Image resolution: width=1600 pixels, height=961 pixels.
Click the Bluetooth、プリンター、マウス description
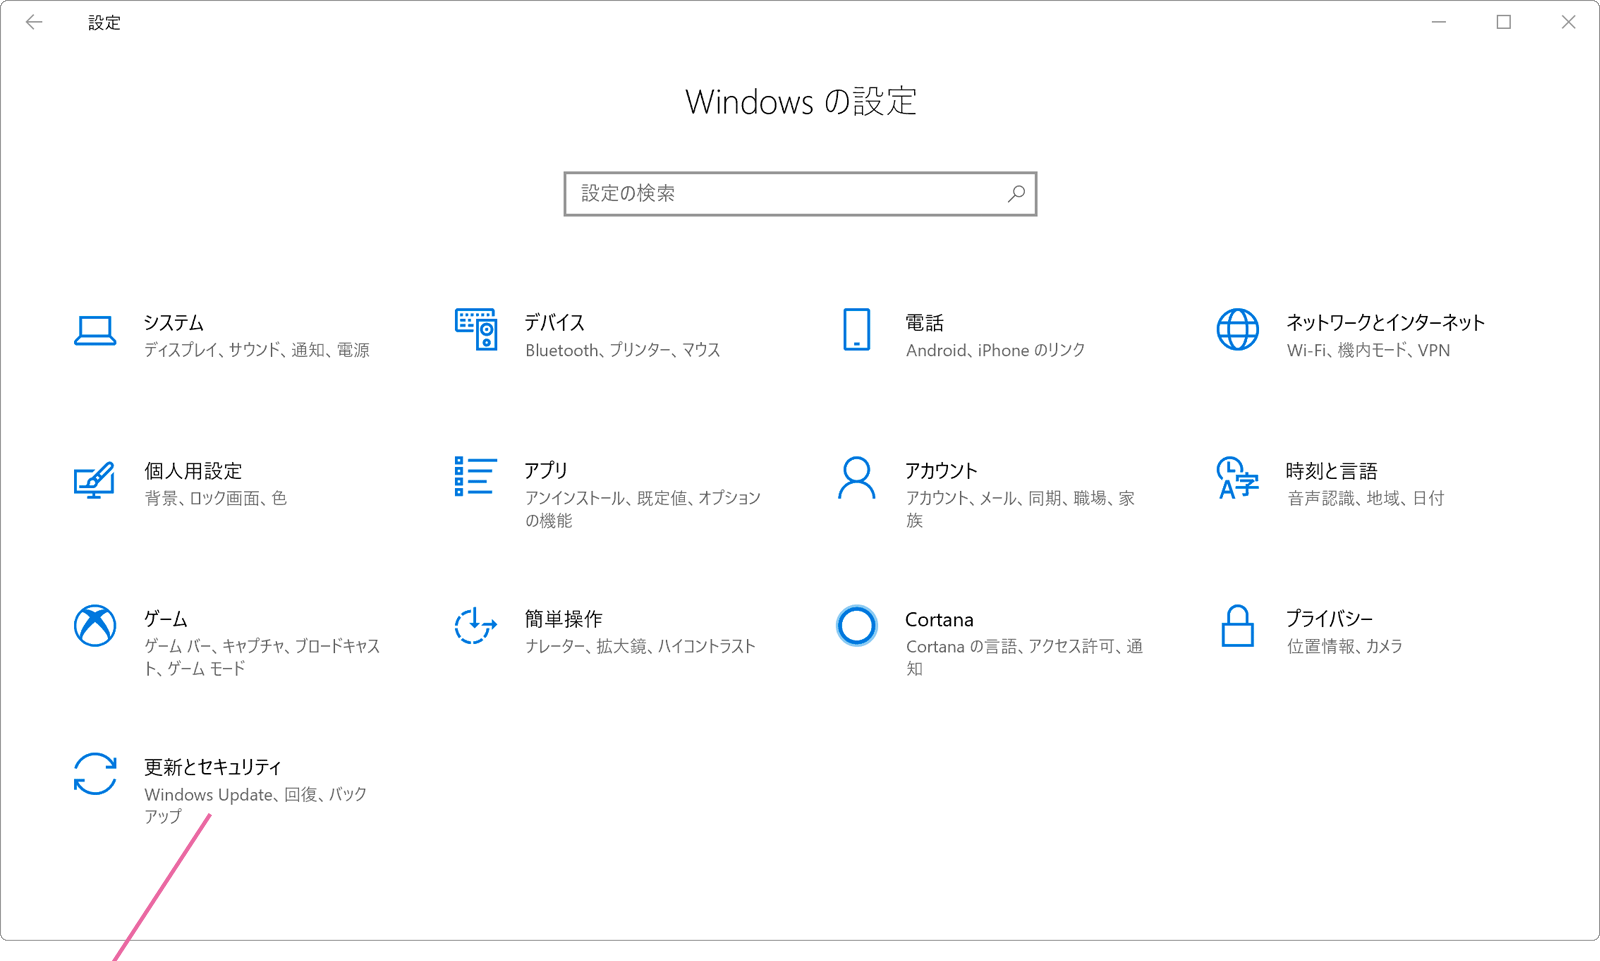[623, 350]
